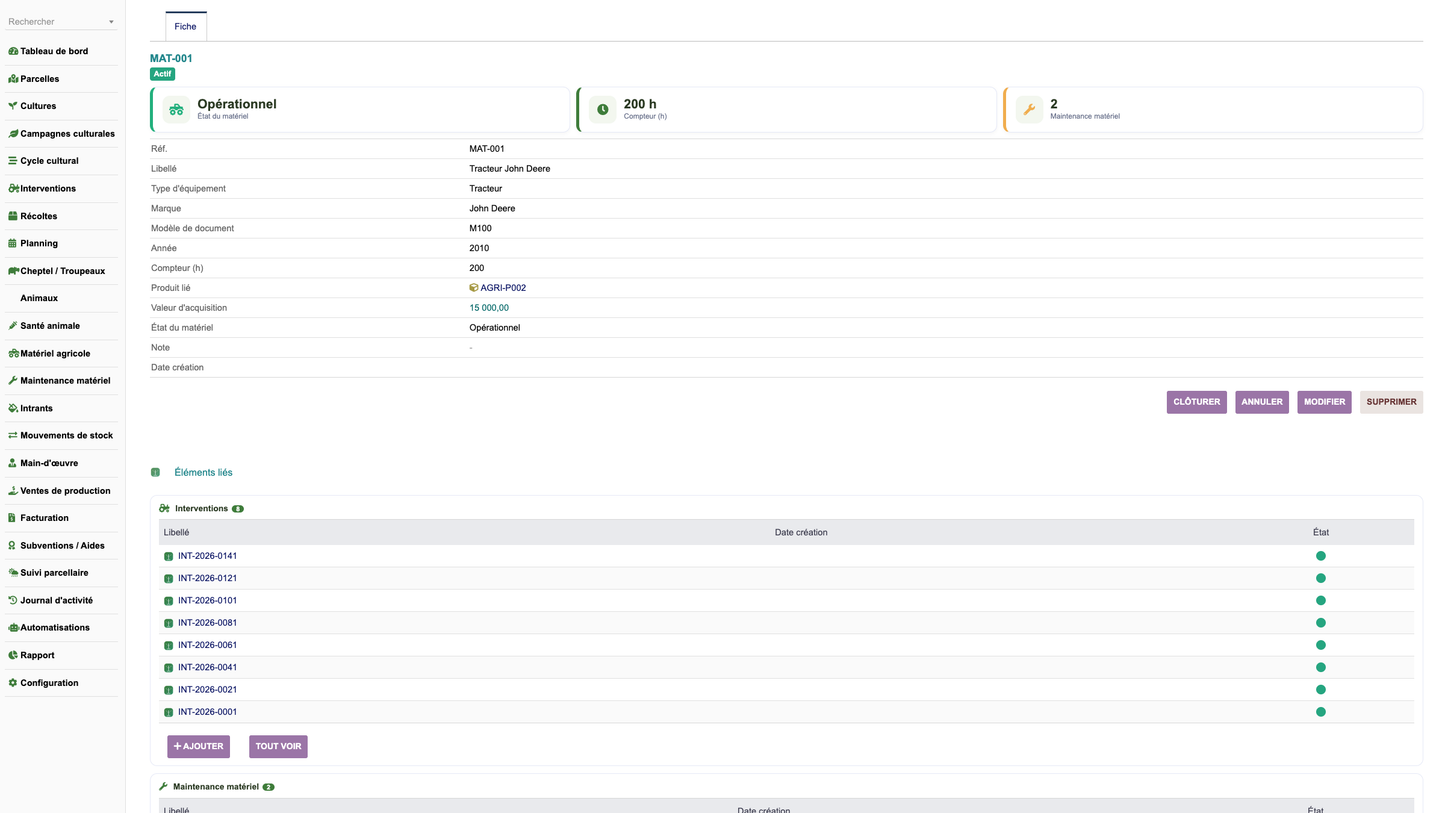This screenshot has width=1445, height=813.
Task: Switch to the Fiche tab
Action: click(x=186, y=26)
